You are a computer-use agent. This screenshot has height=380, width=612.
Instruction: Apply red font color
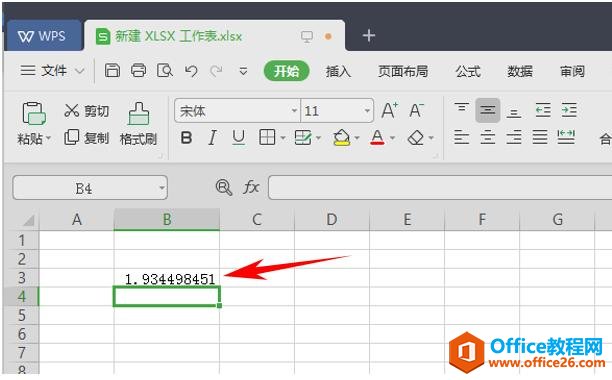pyautogui.click(x=377, y=137)
